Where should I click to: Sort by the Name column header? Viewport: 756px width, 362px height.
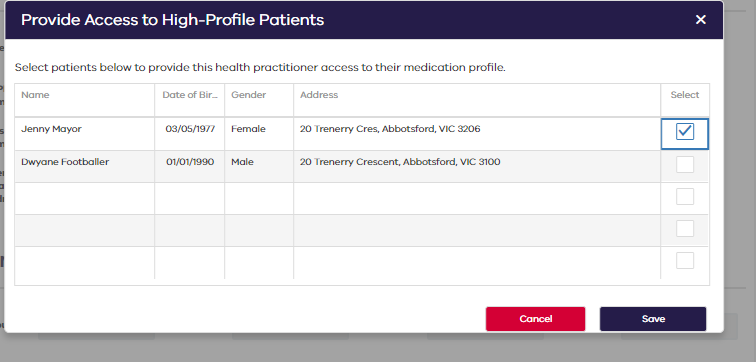[x=85, y=100]
